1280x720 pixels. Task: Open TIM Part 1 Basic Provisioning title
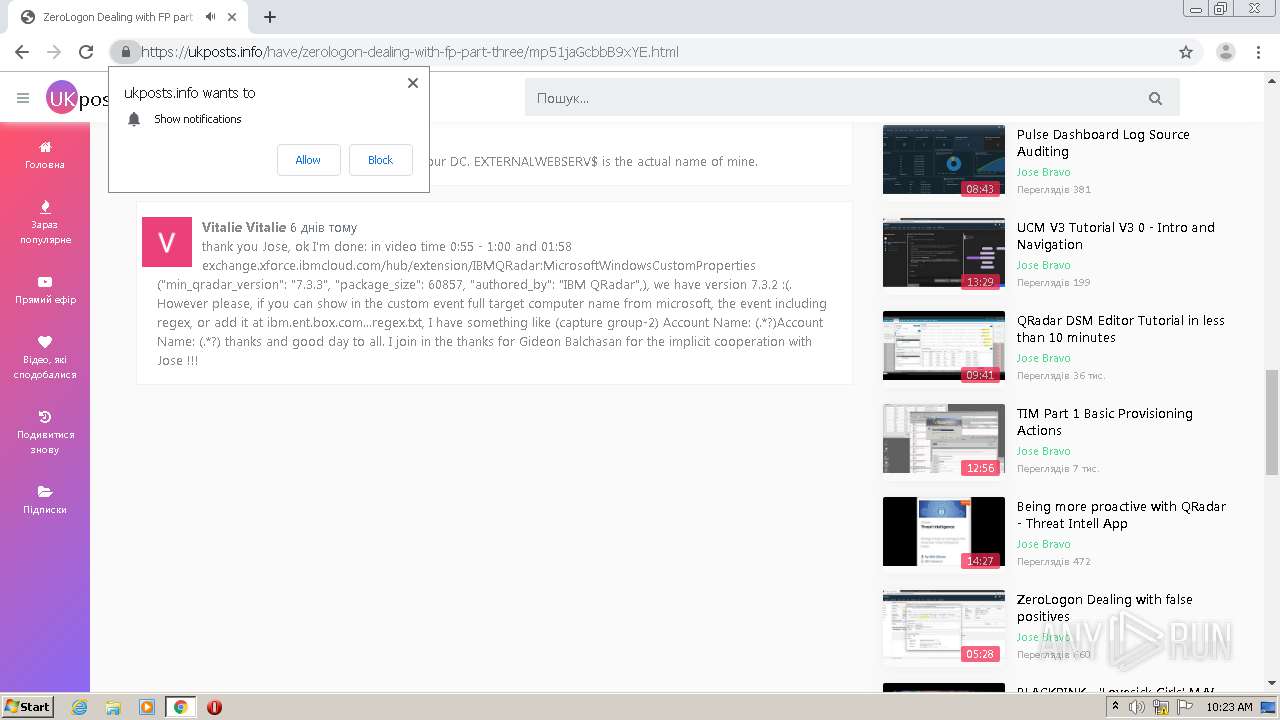tap(1105, 422)
